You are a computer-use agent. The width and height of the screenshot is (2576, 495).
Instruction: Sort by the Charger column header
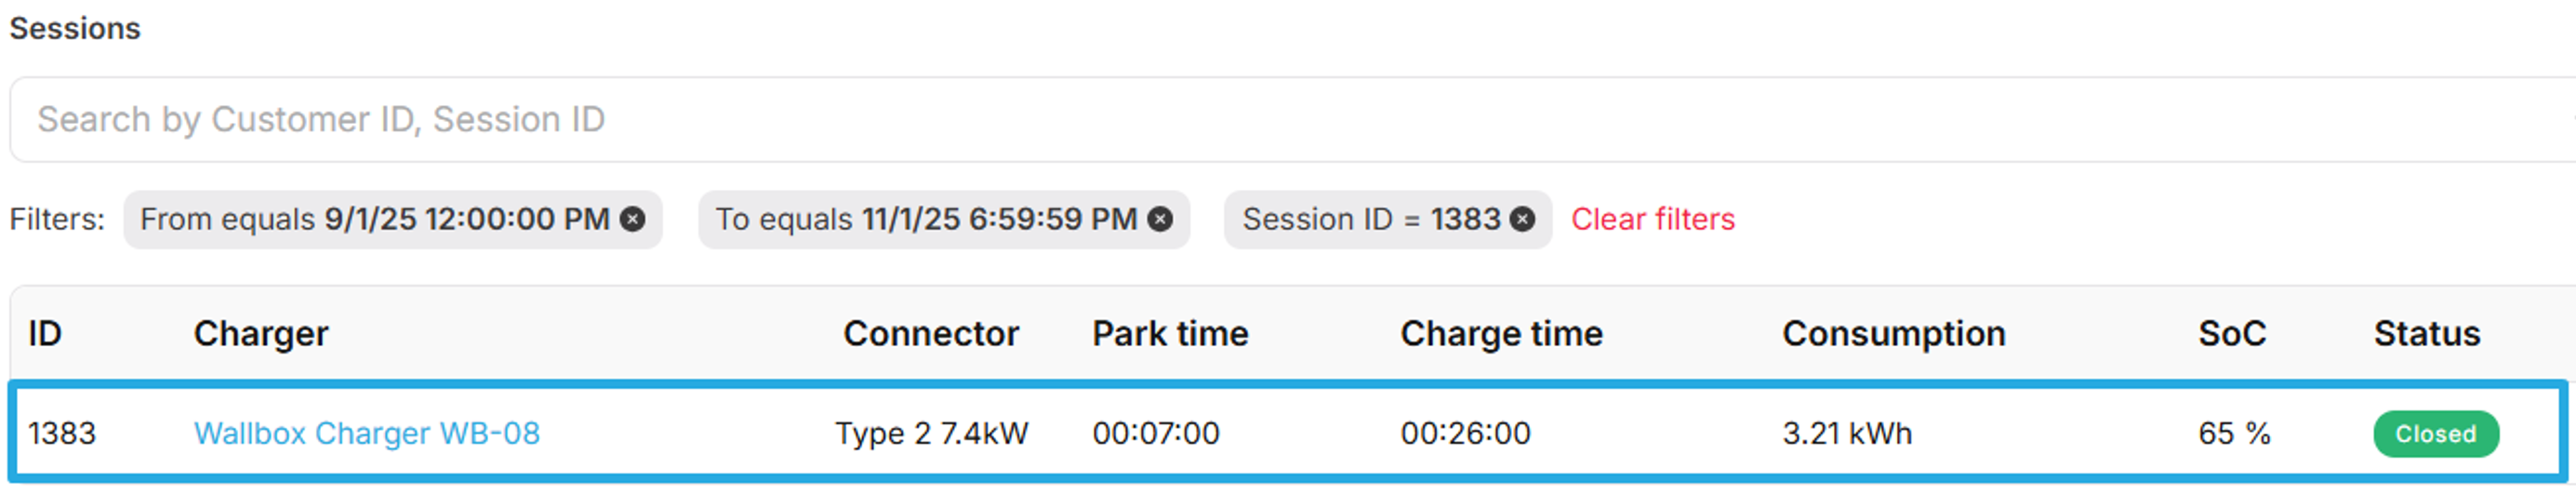[260, 333]
